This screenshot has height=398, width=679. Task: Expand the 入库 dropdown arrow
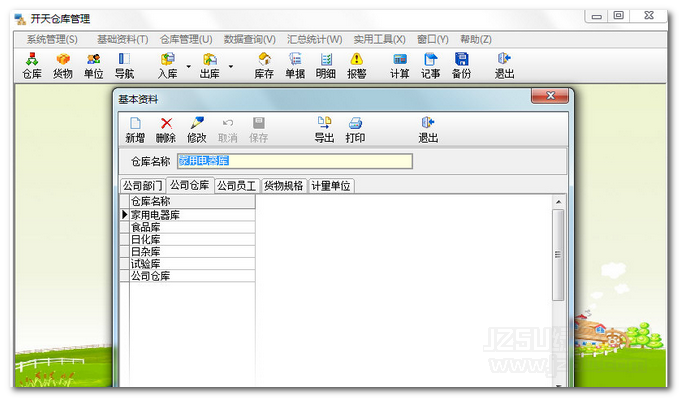pyautogui.click(x=188, y=66)
